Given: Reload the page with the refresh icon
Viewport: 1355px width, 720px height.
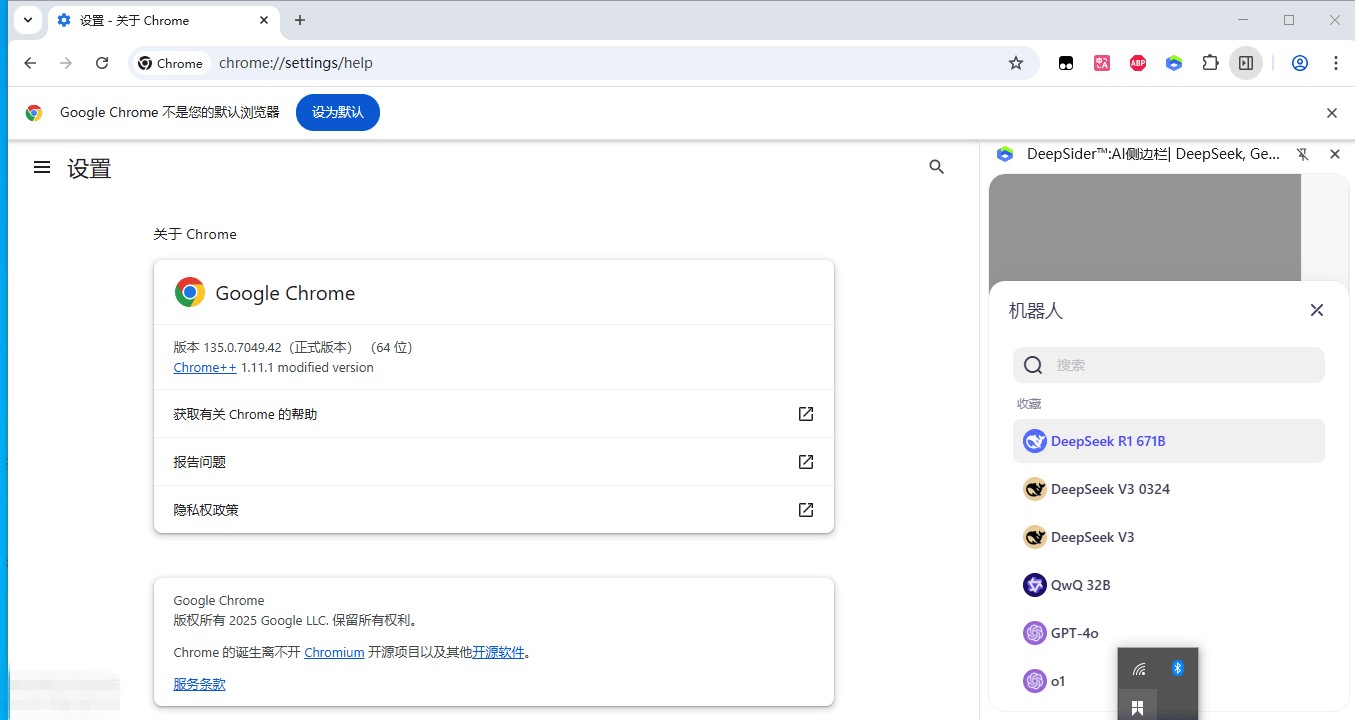Looking at the screenshot, I should click(102, 63).
